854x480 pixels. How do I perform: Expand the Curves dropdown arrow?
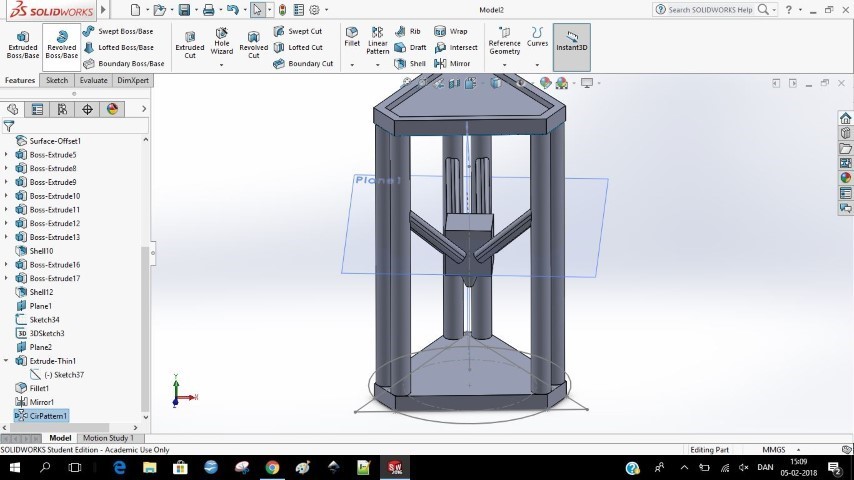tap(537, 65)
